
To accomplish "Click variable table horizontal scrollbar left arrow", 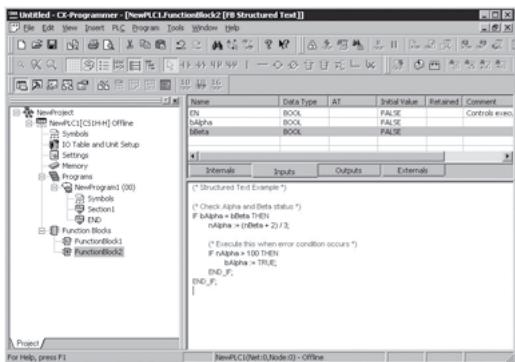I will coord(193,156).
